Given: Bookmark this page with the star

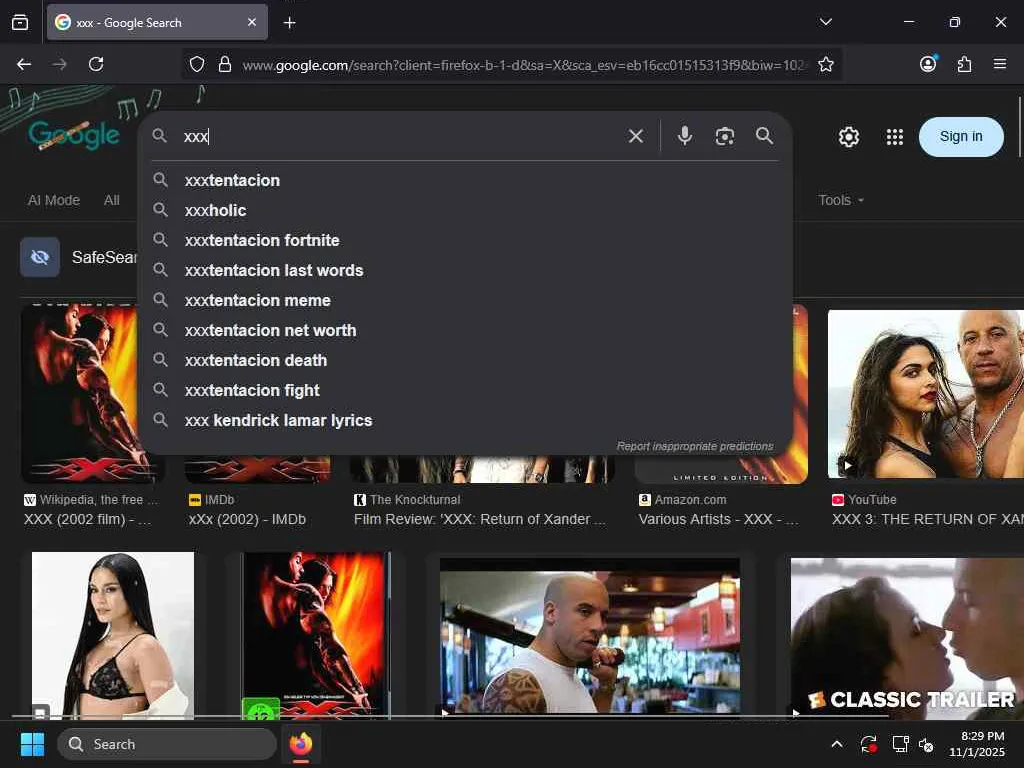Looking at the screenshot, I should [825, 64].
